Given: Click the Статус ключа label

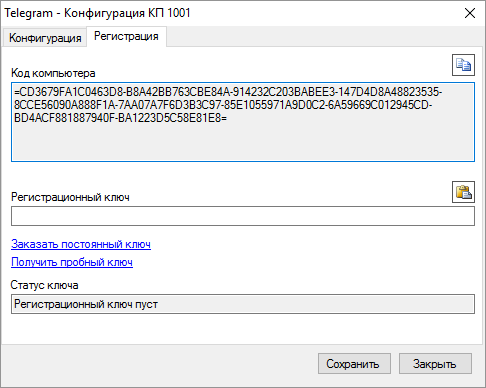Looking at the screenshot, I should 44,285.
